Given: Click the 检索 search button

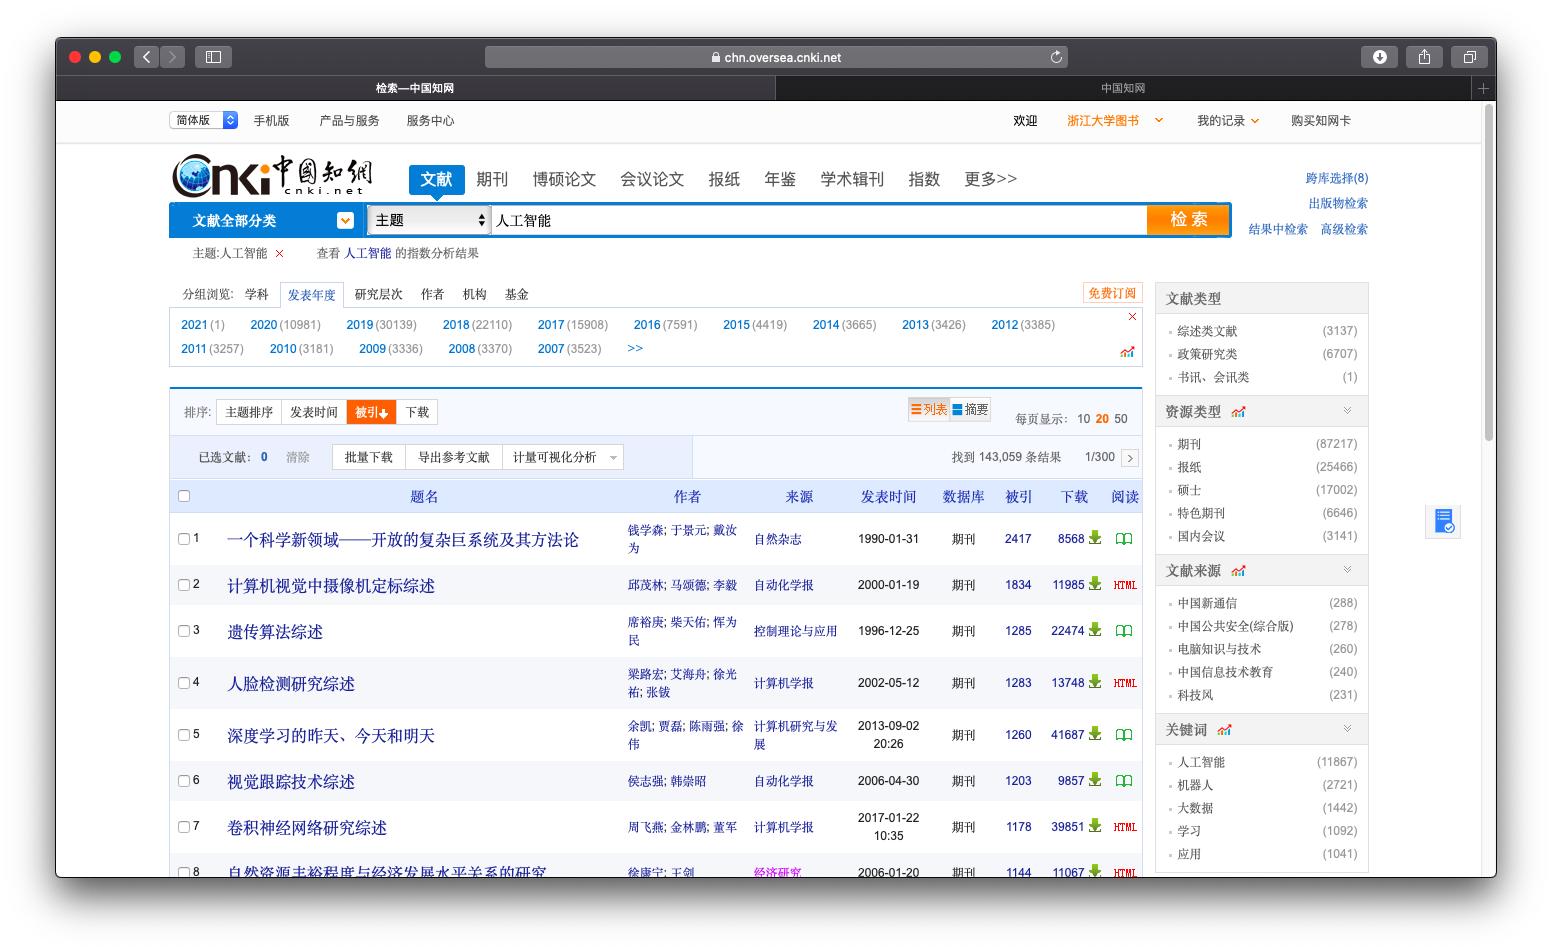Looking at the screenshot, I should [x=1188, y=219].
